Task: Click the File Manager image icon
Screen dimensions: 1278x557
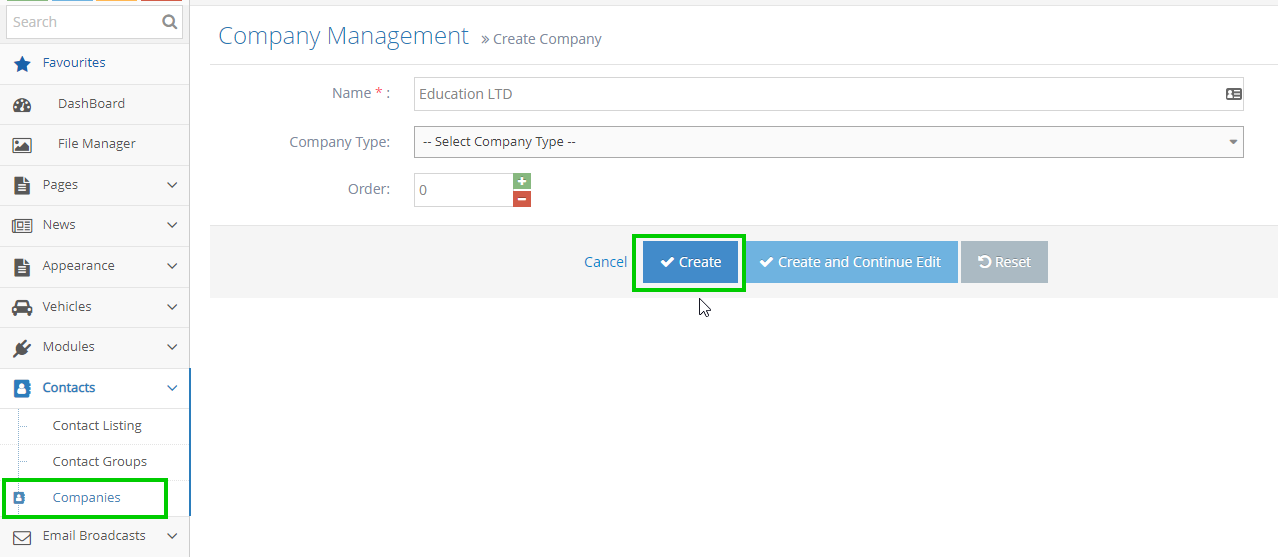Action: pos(22,144)
